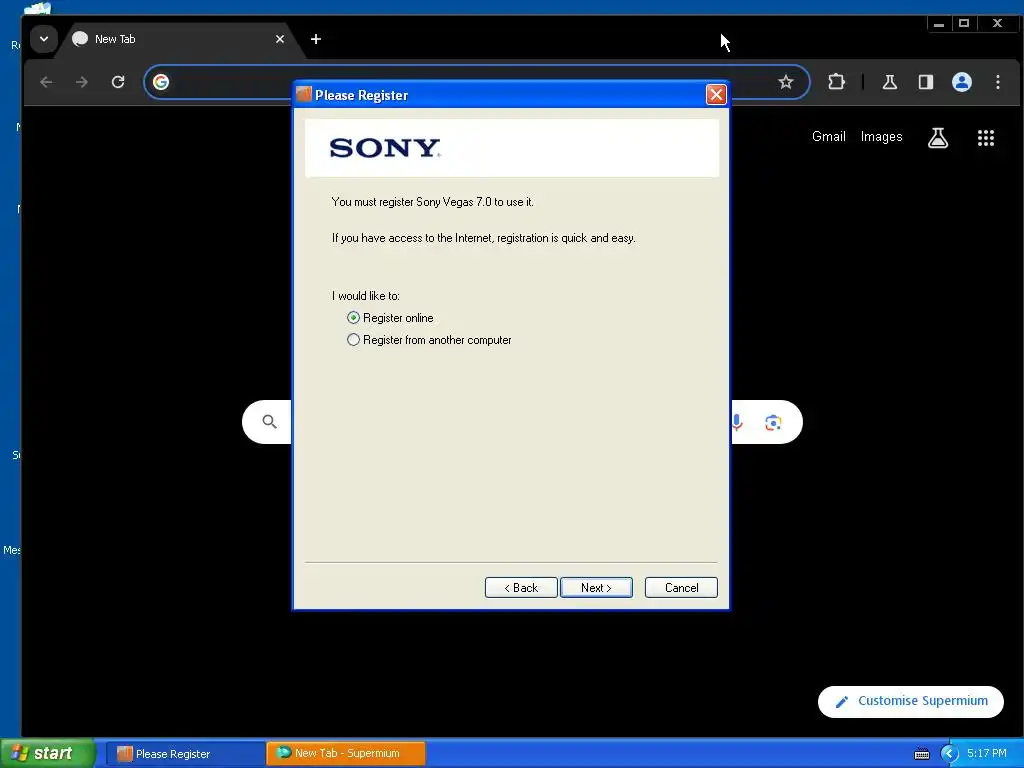Viewport: 1024px width, 768px height.
Task: Maximize the Supermium window
Action: coord(964,24)
